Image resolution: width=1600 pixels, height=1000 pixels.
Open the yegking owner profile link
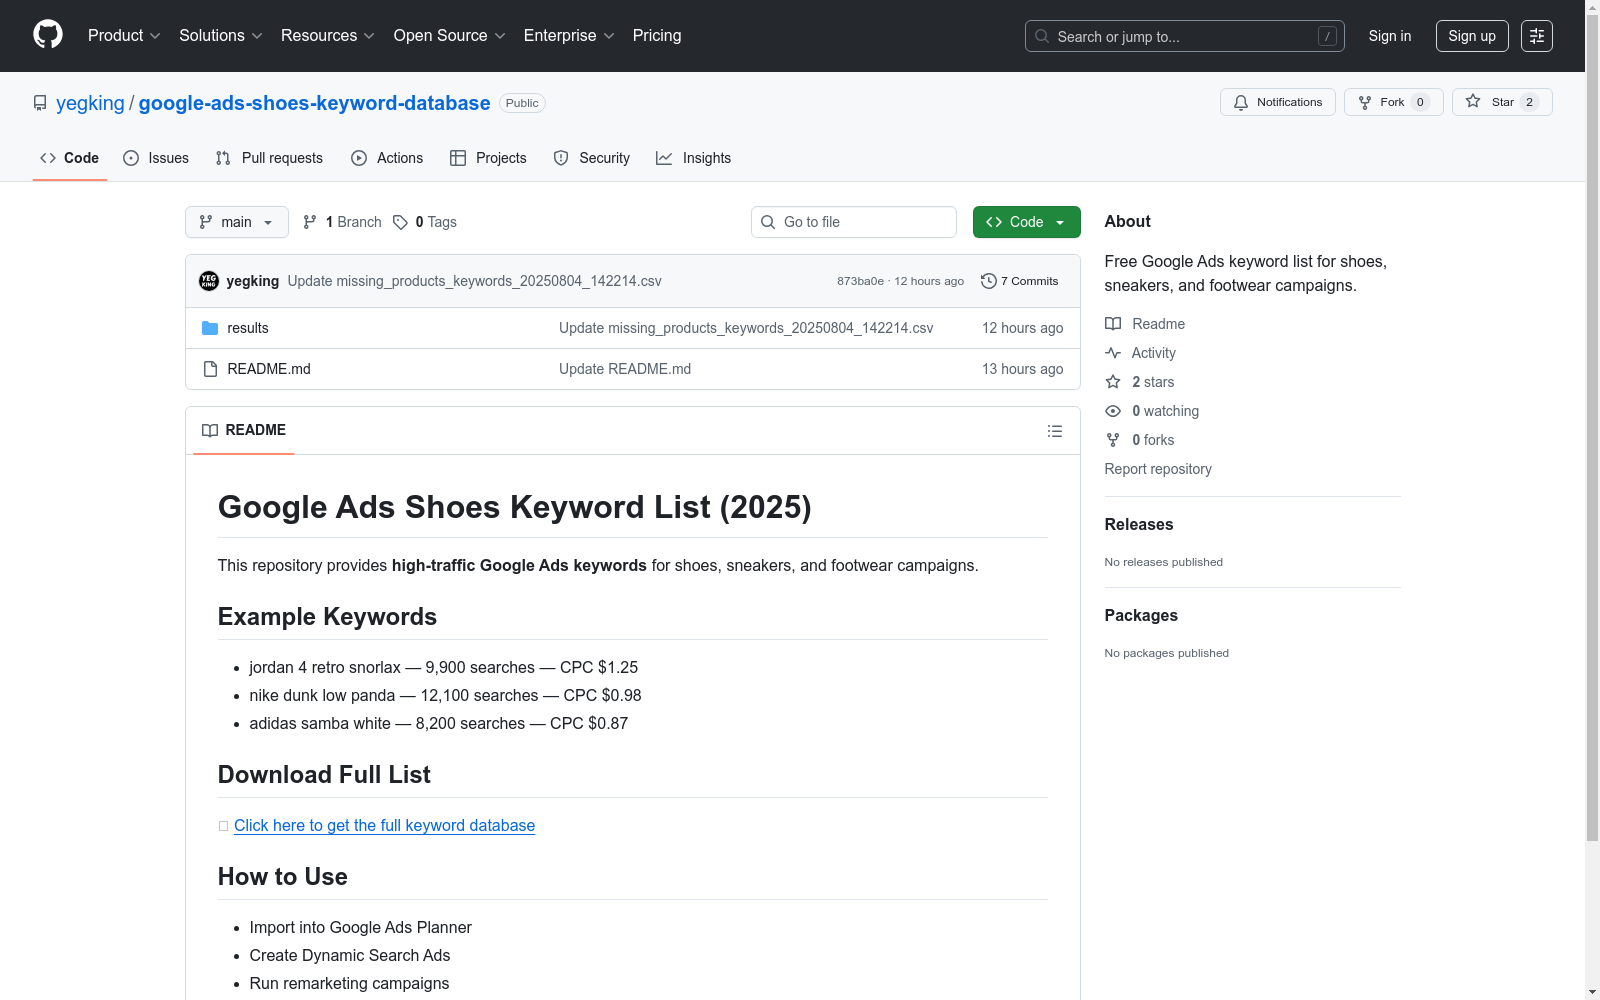pos(90,103)
